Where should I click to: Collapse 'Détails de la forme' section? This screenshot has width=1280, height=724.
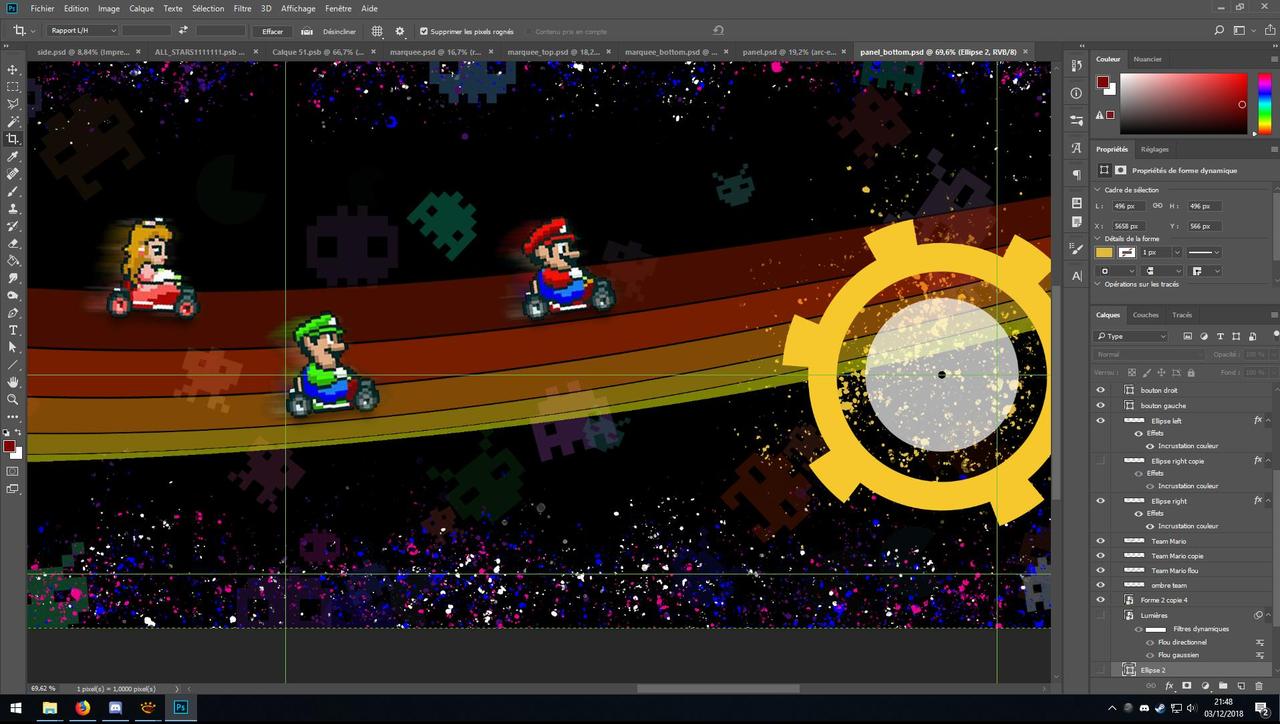1098,239
